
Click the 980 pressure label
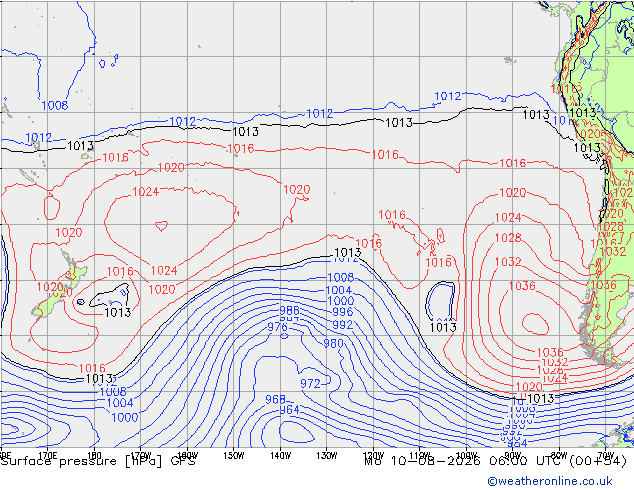tap(333, 344)
